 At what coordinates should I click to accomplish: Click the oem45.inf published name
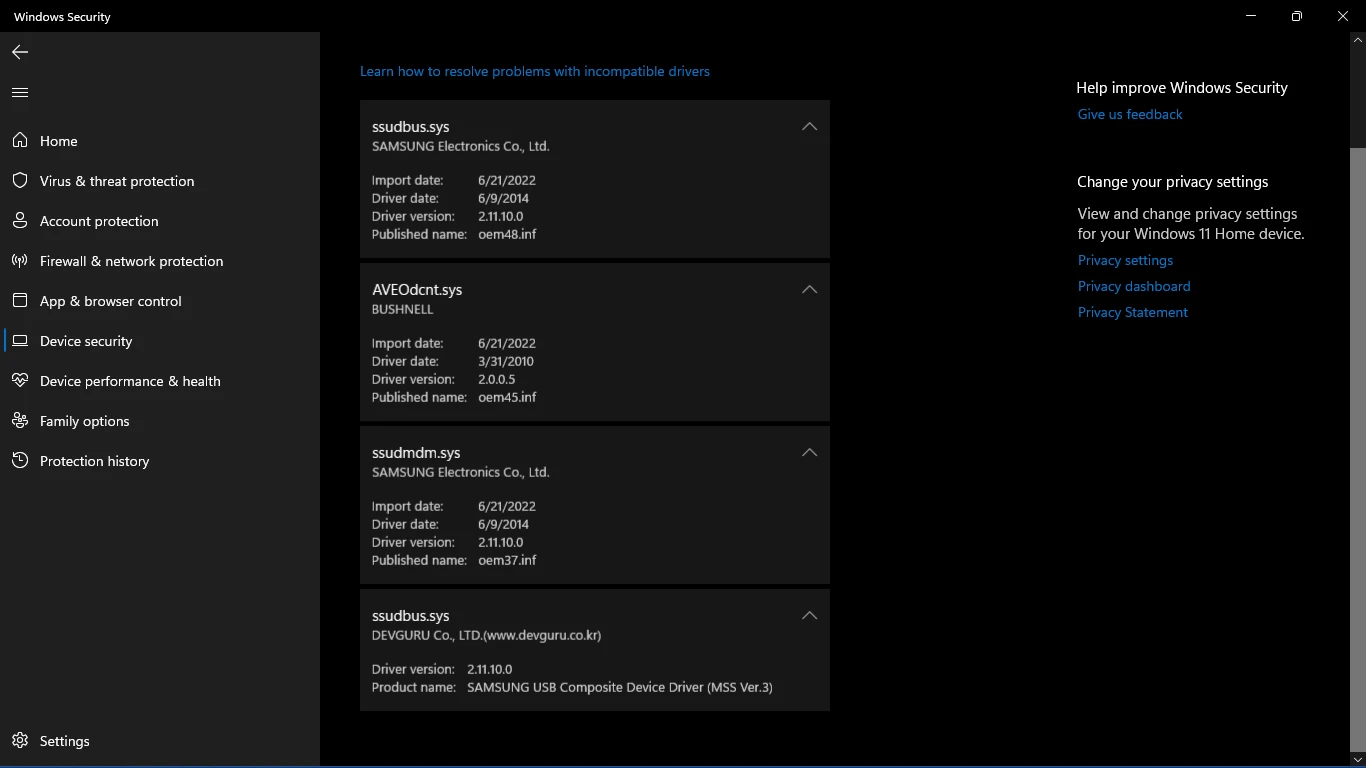tap(507, 397)
